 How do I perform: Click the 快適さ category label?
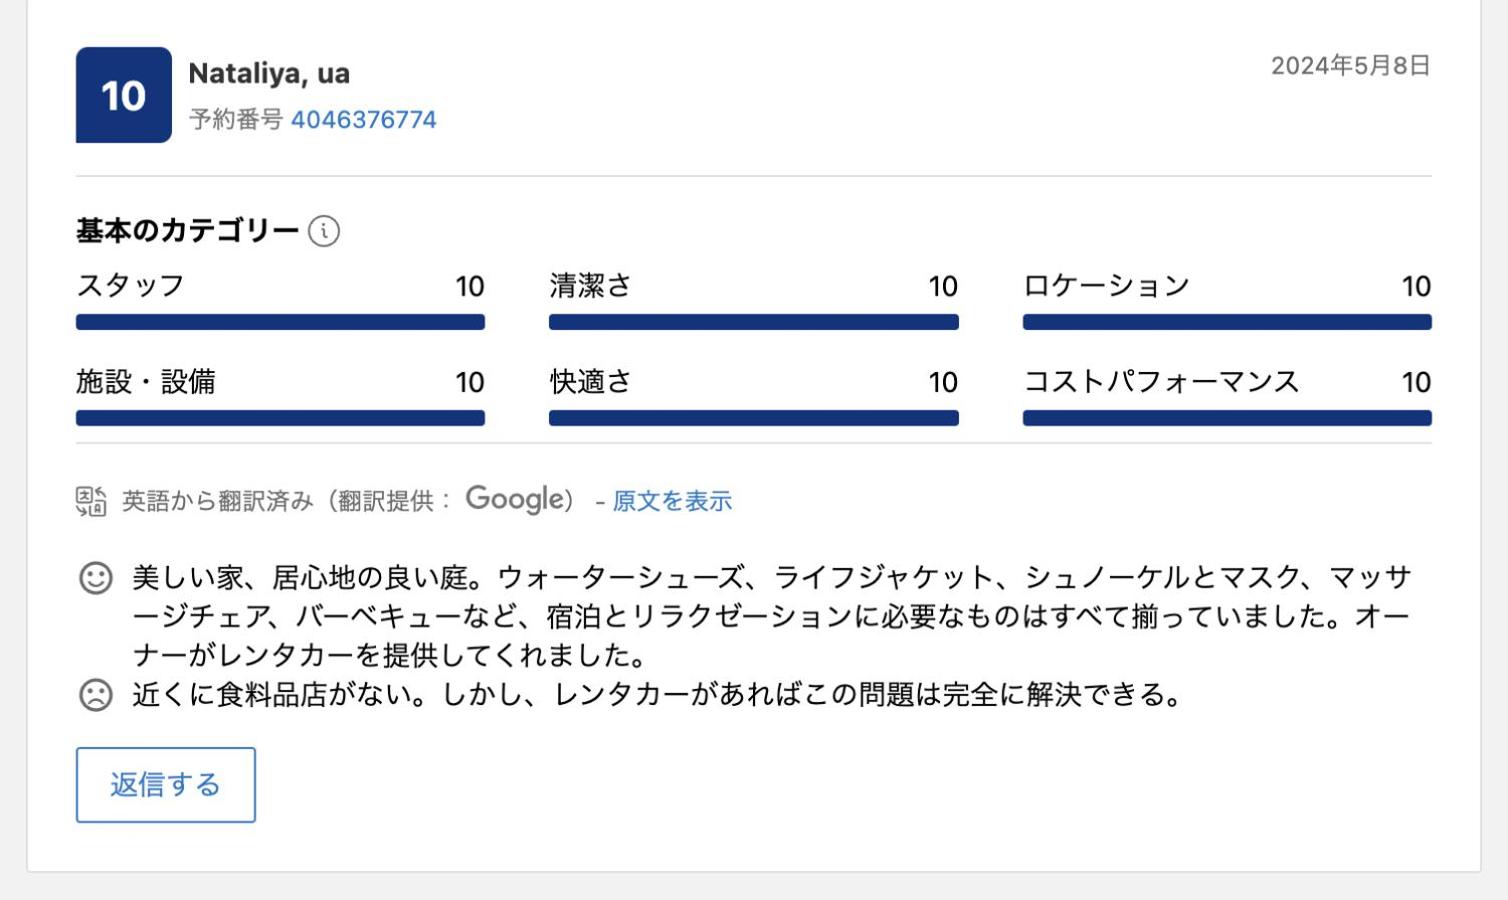point(591,382)
